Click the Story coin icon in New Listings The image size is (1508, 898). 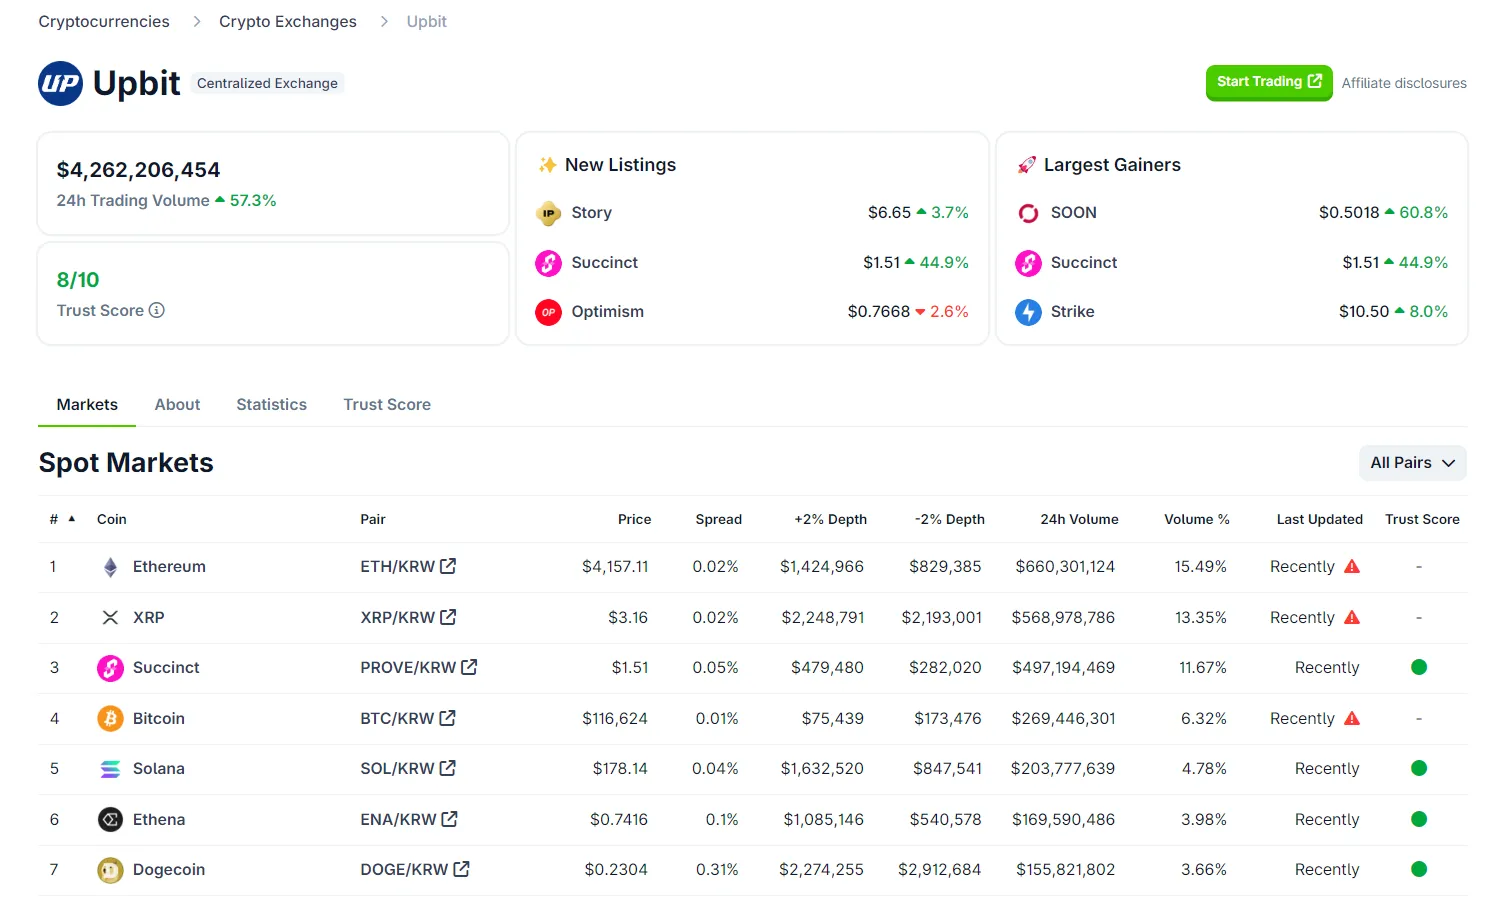[548, 213]
